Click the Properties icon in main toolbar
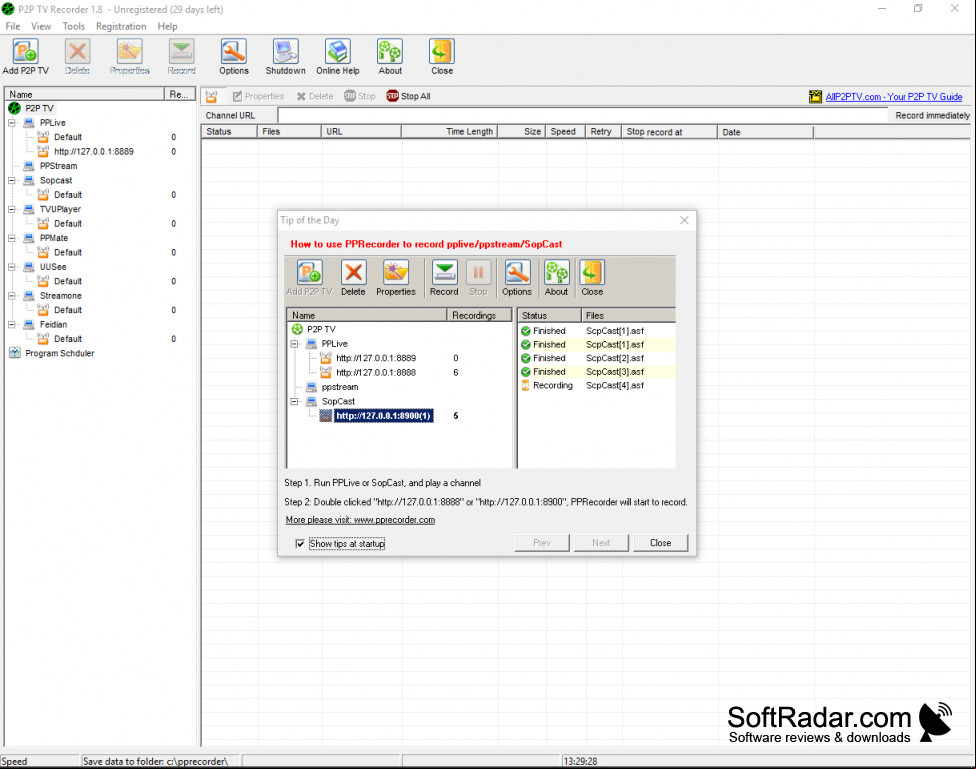This screenshot has height=769, width=976. (129, 57)
